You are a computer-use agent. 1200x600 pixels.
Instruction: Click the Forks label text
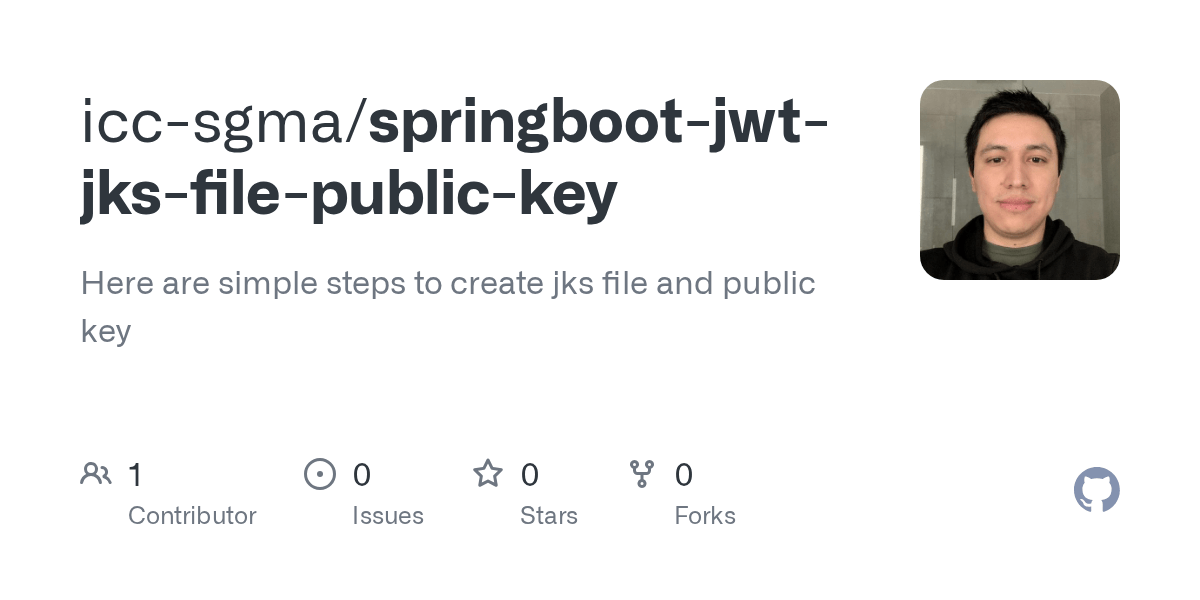[705, 515]
